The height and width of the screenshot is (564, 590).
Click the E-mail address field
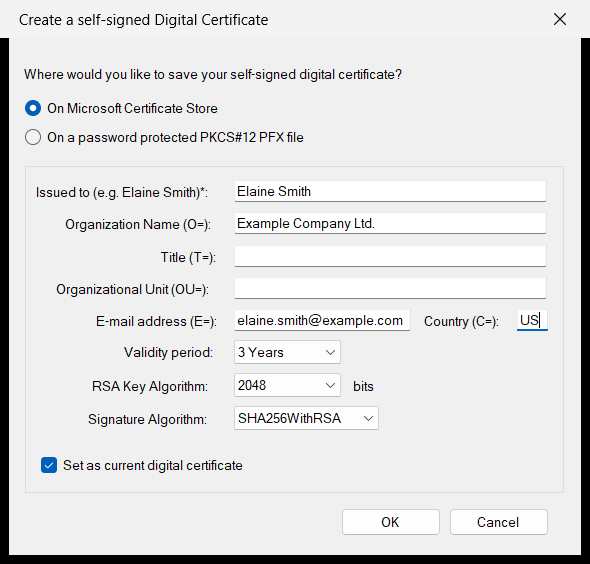322,321
